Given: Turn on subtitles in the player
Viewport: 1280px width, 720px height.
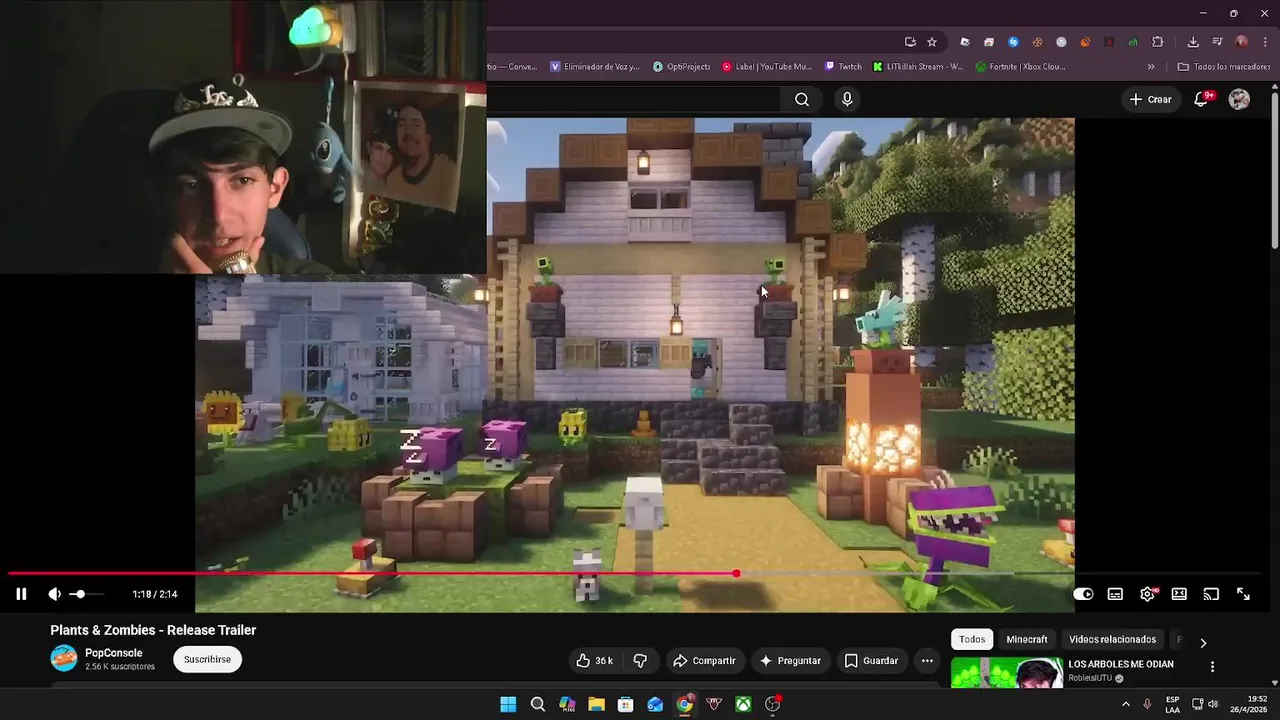Looking at the screenshot, I should pos(1115,594).
